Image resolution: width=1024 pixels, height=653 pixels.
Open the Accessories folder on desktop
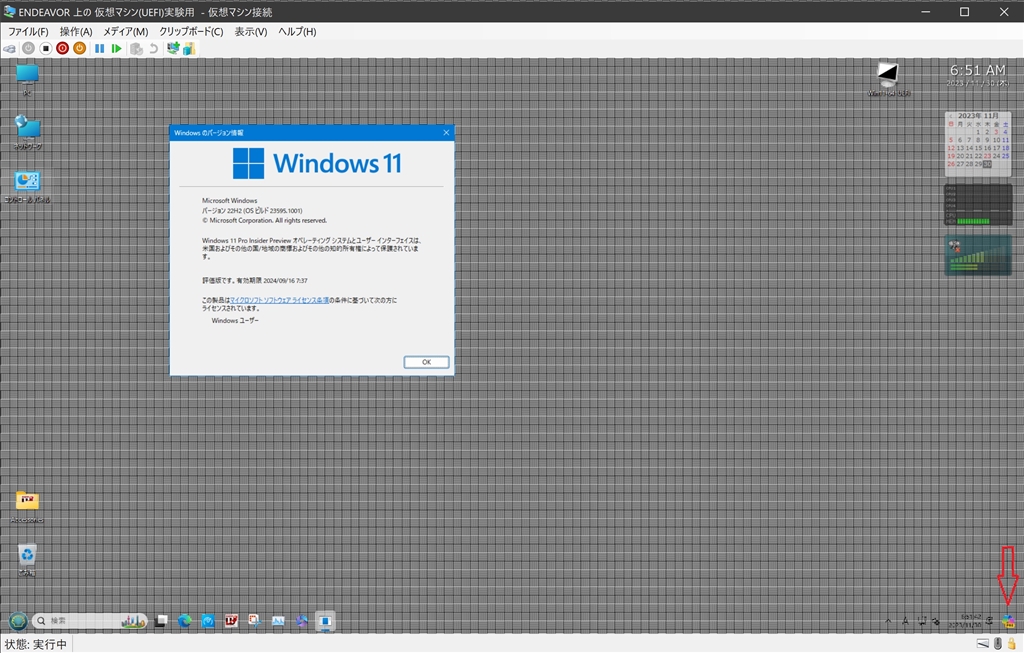27,507
